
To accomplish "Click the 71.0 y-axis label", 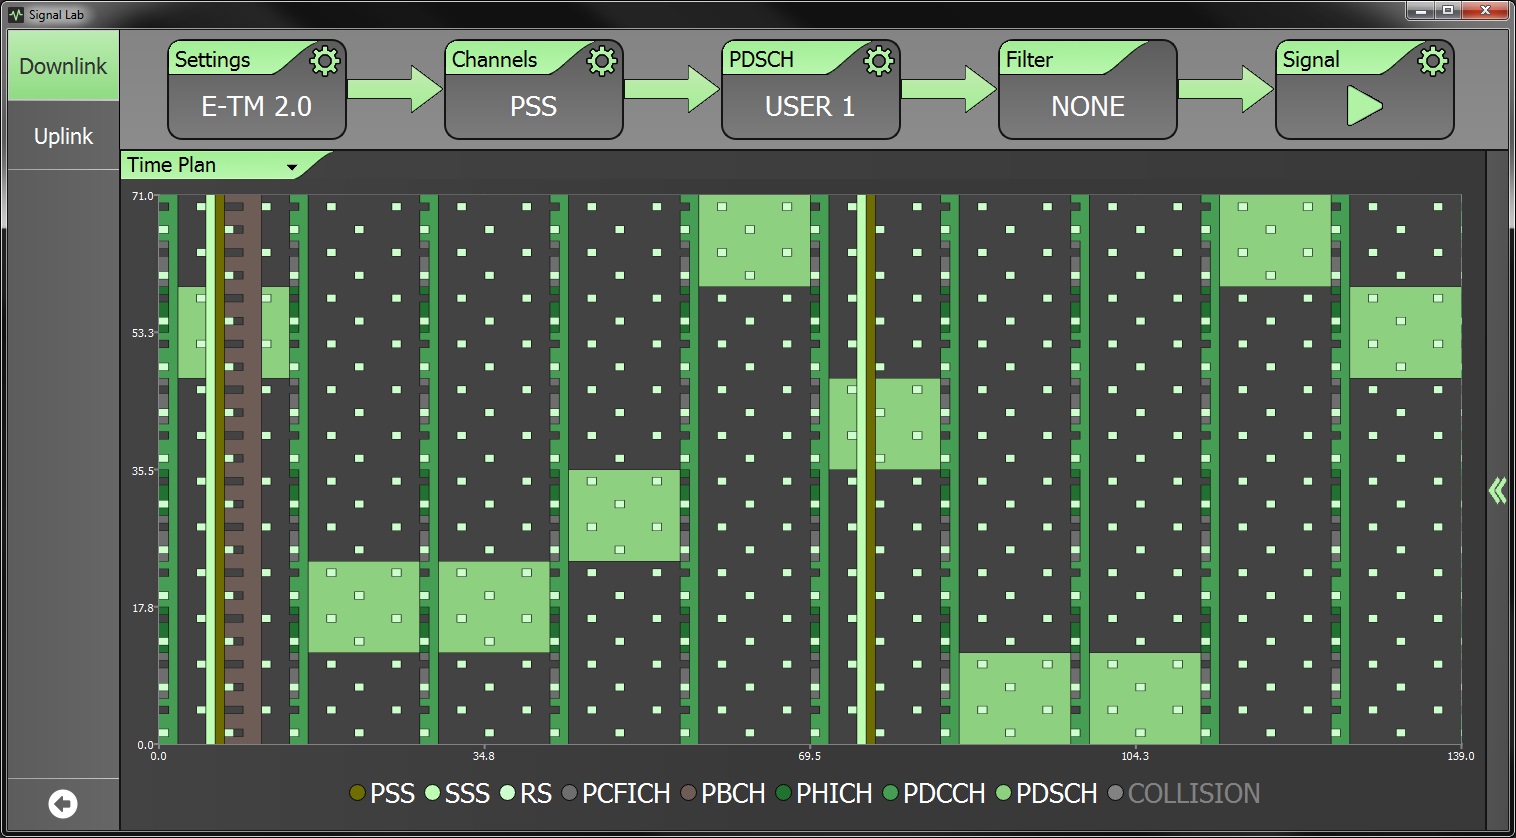I will pos(142,196).
